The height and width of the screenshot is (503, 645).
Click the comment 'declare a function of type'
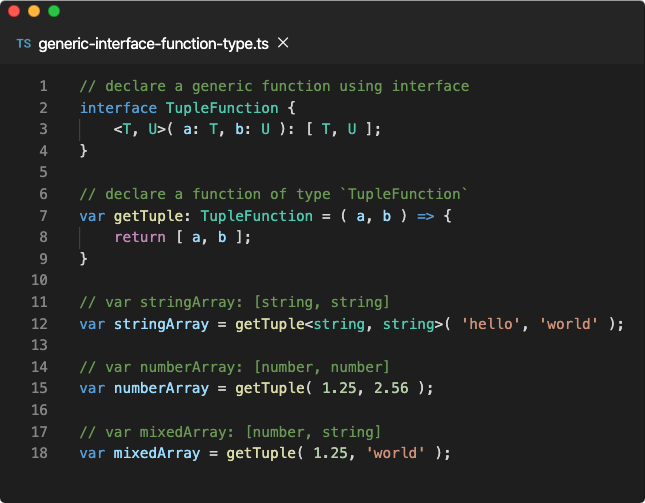click(x=274, y=194)
